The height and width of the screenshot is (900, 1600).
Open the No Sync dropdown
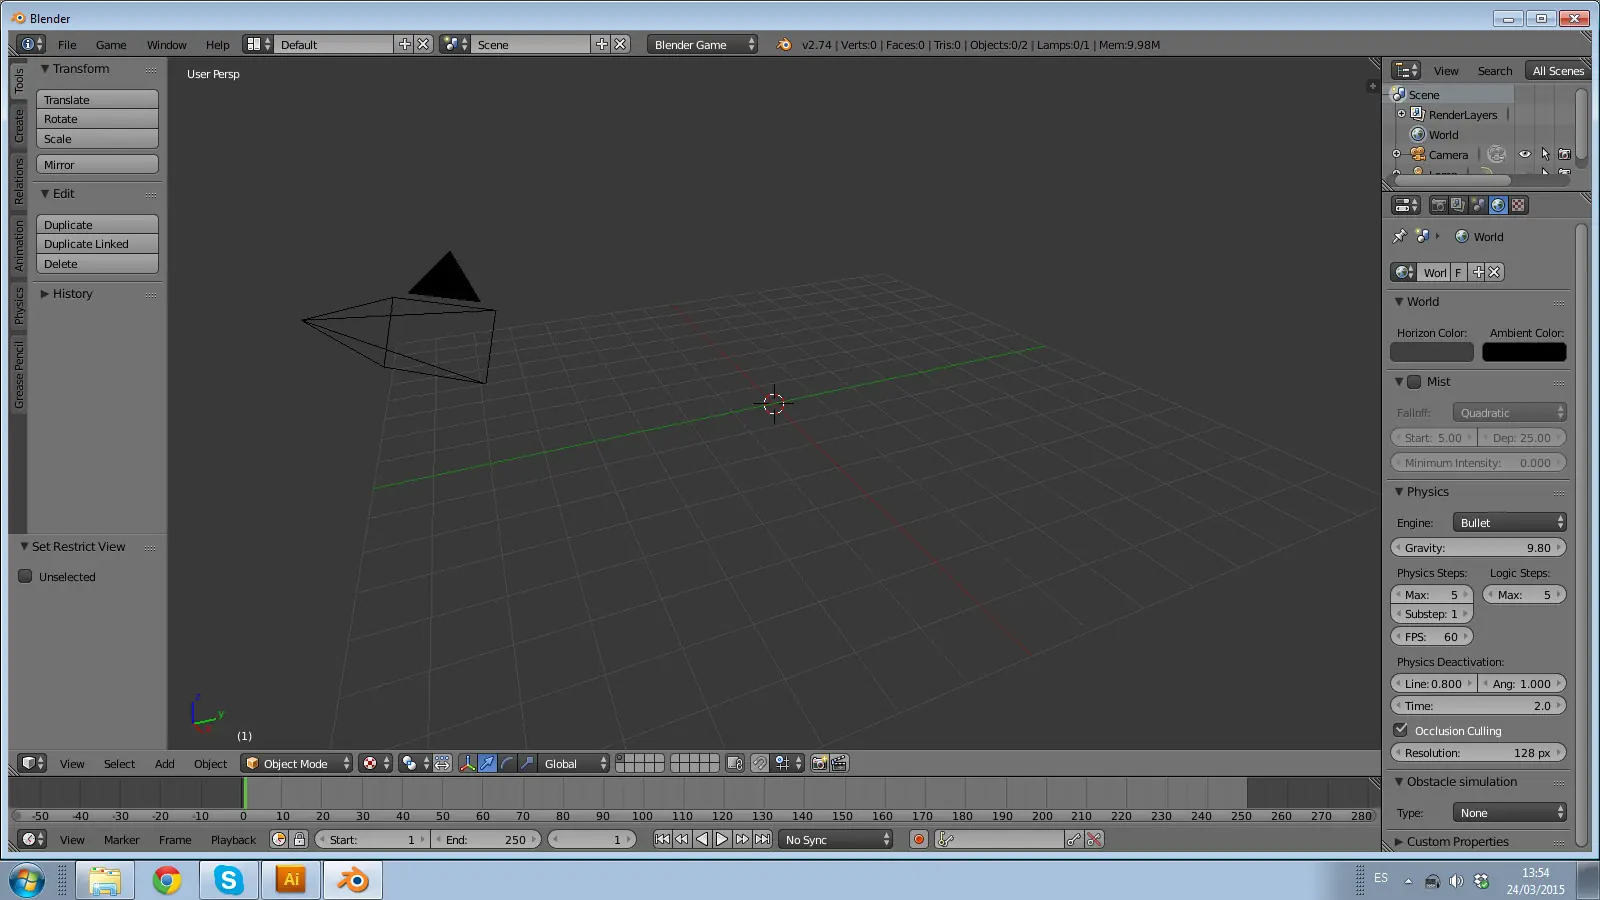(x=836, y=839)
